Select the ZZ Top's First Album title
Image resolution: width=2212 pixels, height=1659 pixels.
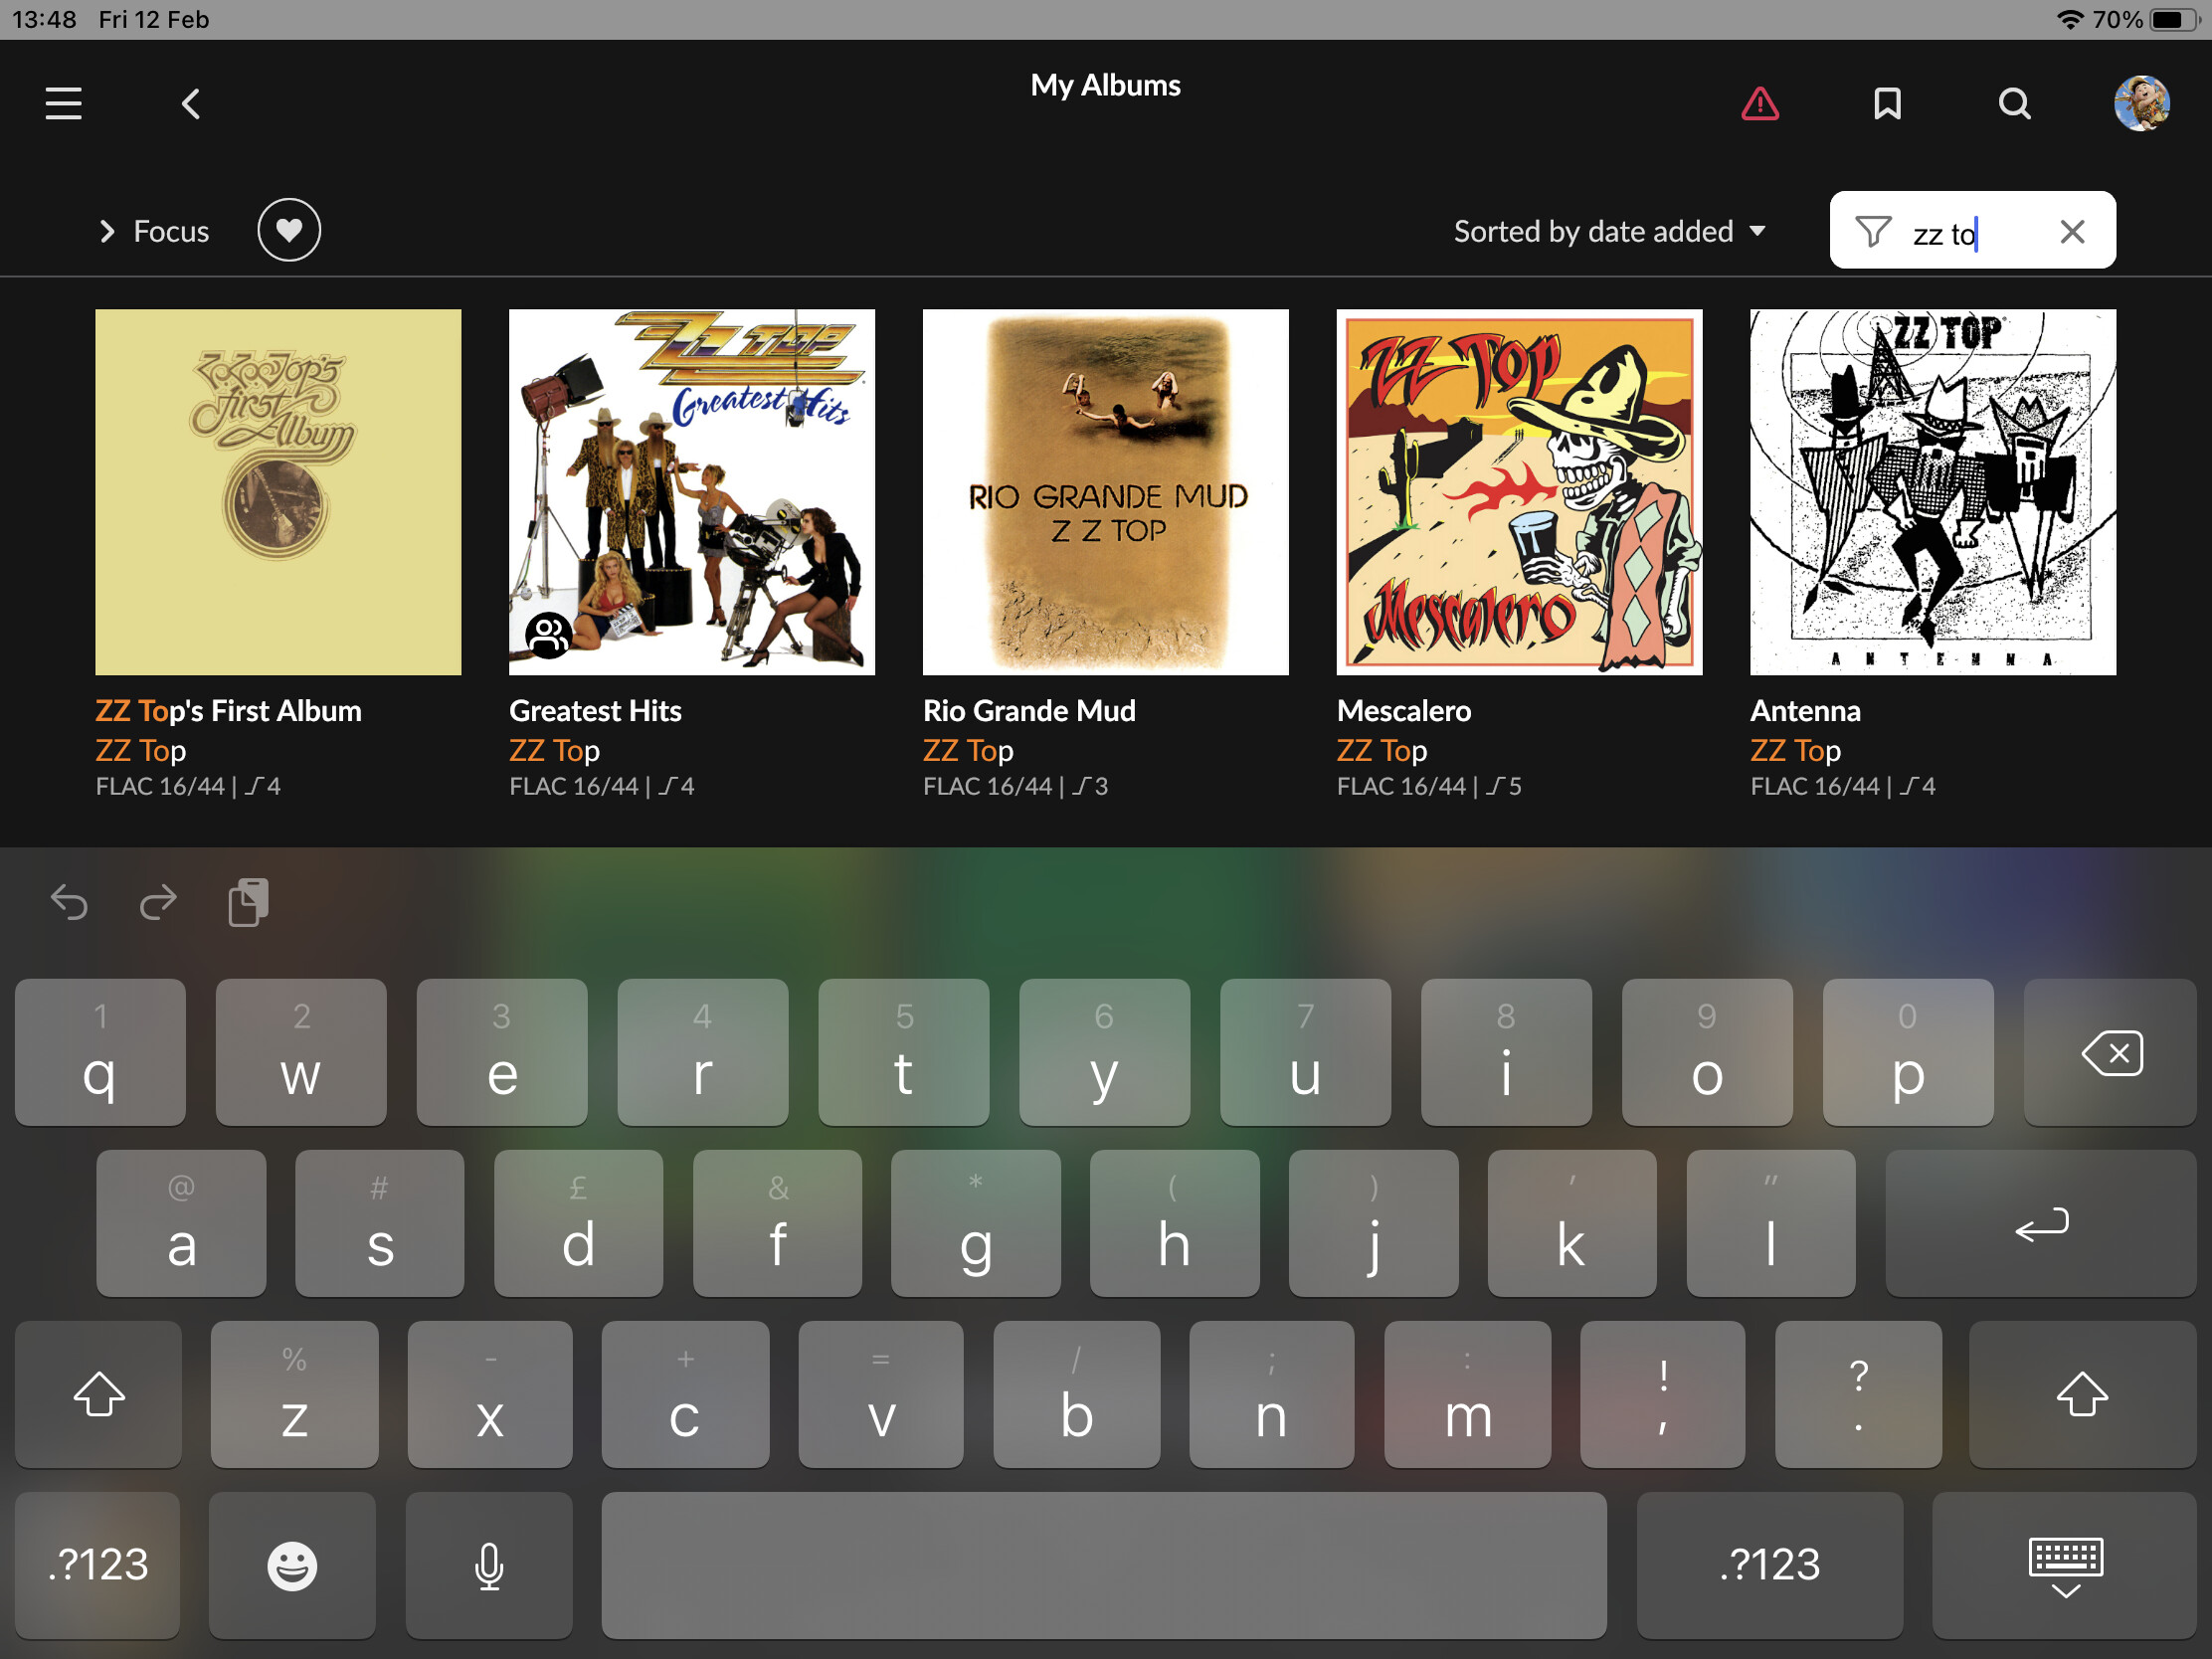(228, 711)
